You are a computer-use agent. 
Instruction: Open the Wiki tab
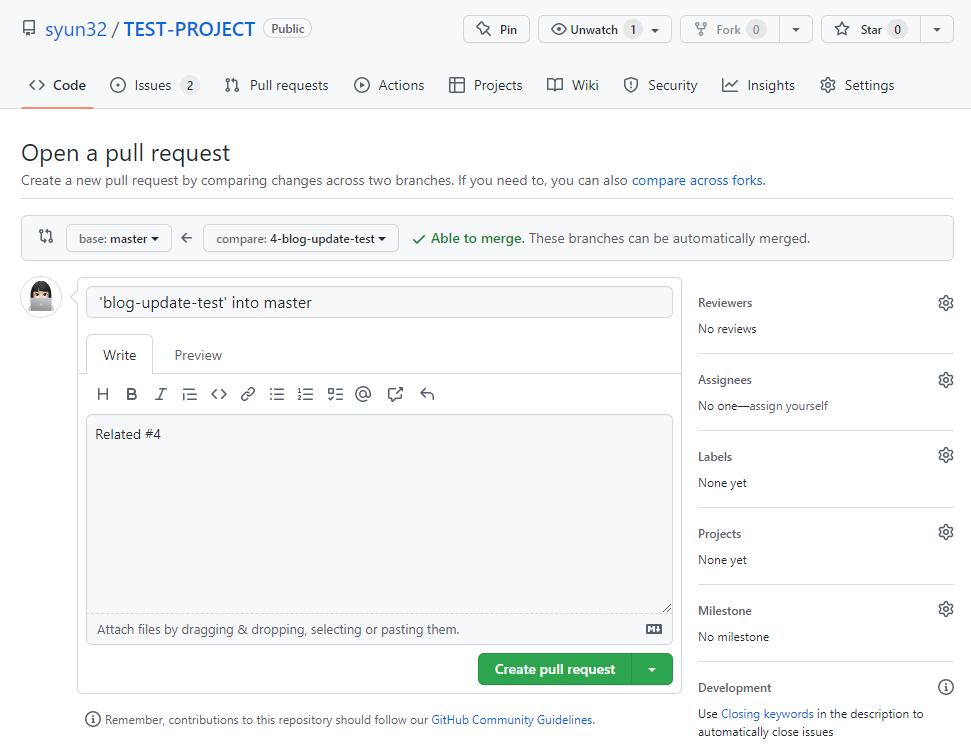pyautogui.click(x=573, y=85)
